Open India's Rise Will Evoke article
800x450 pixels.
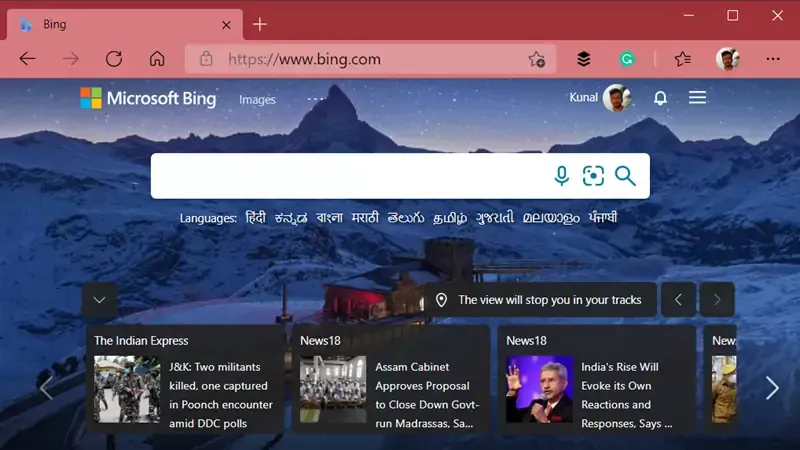coord(627,395)
